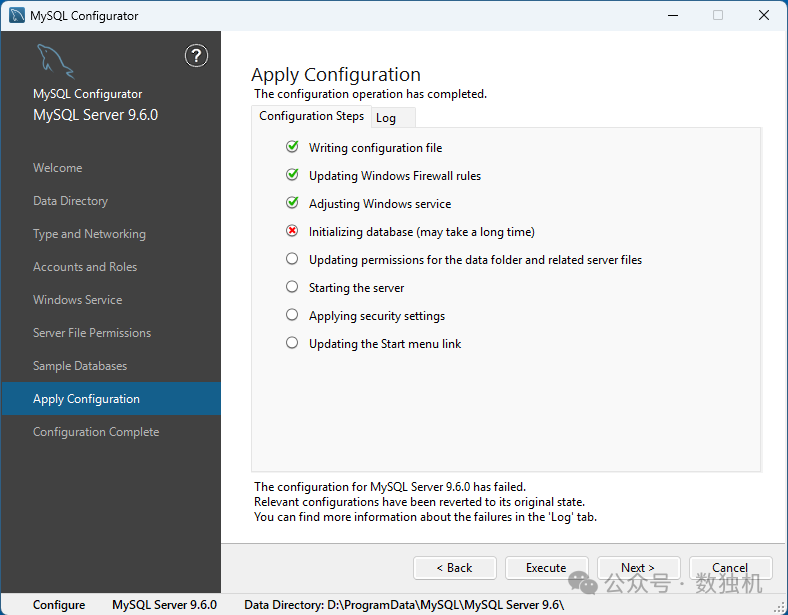
Task: Click 'MySQL Server 9.6.0' sidebar header text
Action: (95, 115)
